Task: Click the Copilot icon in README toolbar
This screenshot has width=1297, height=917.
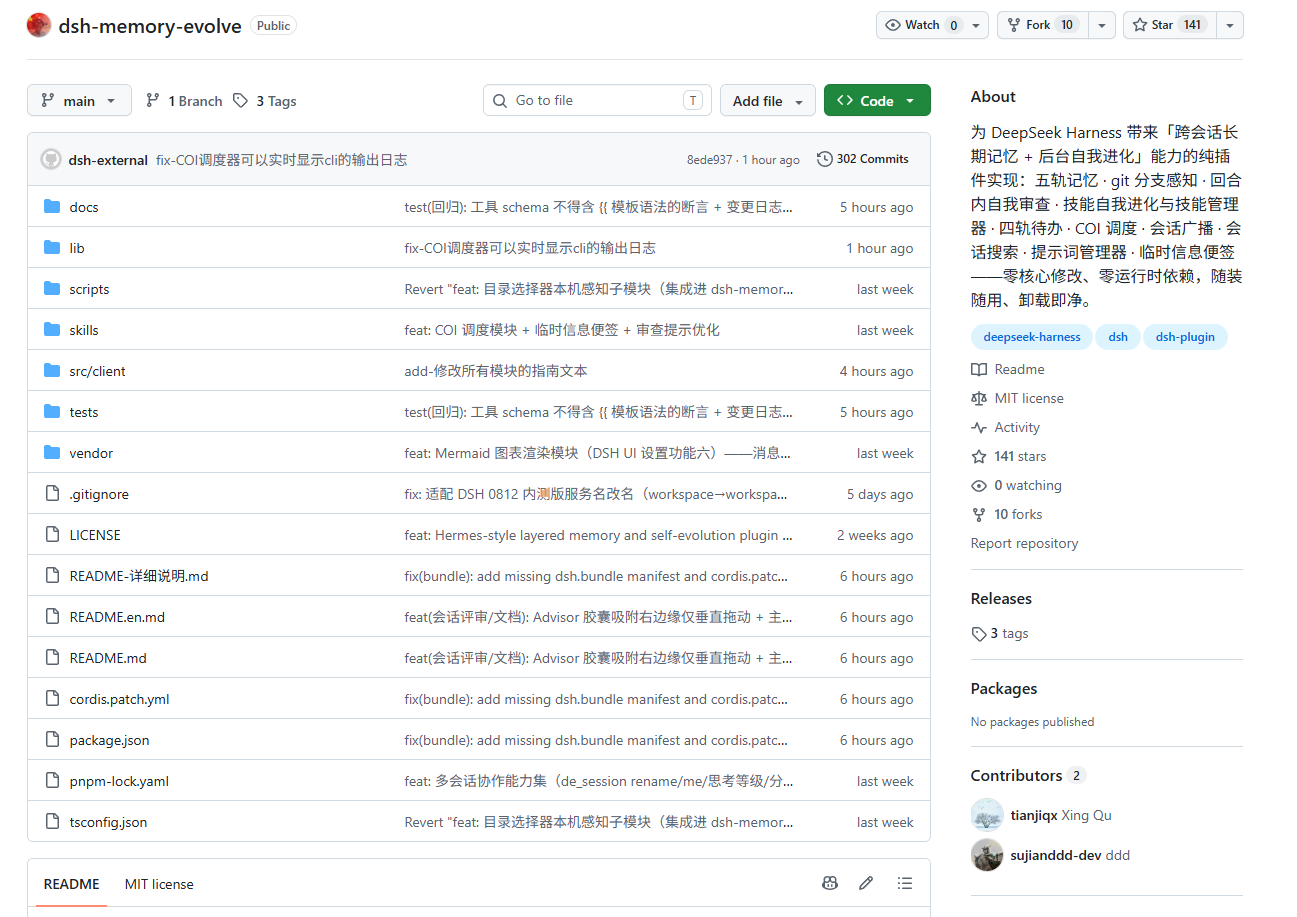Action: pyautogui.click(x=829, y=884)
